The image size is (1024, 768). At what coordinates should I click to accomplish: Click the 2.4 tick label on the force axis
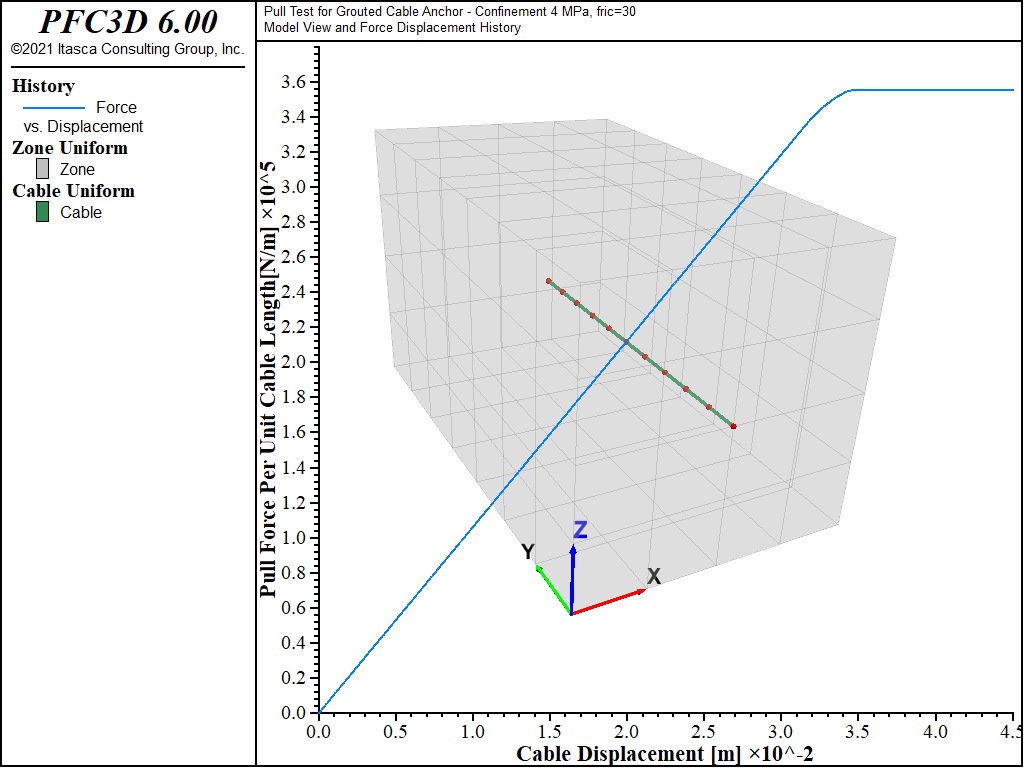click(x=295, y=293)
